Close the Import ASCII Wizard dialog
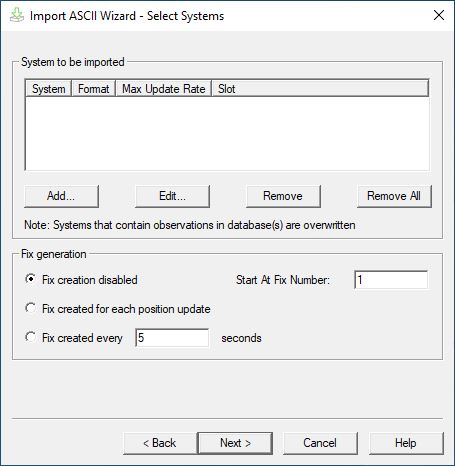Viewport: 455px width, 466px height. pos(439,15)
